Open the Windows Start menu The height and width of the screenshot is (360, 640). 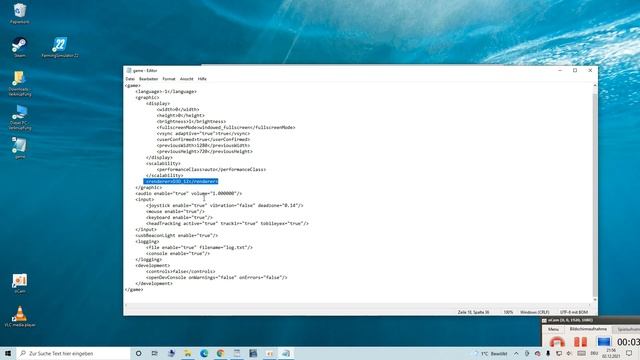8,353
